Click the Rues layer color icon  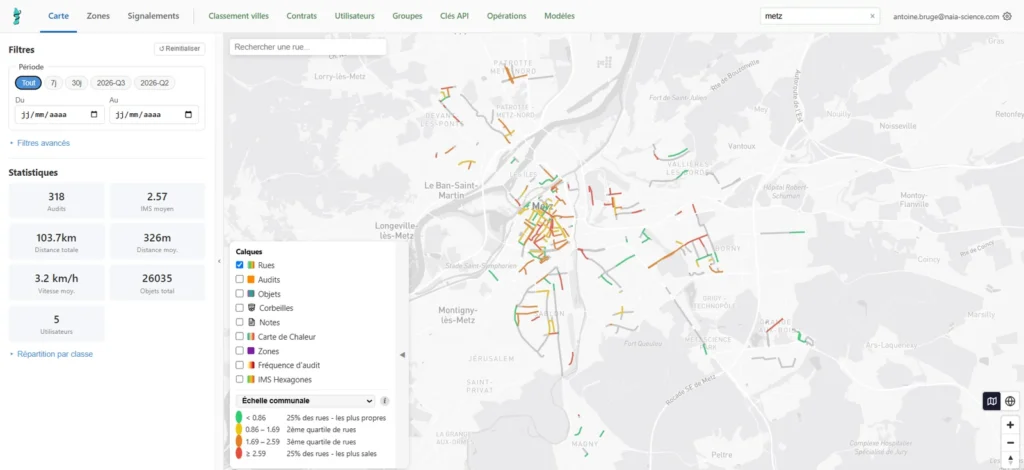point(251,265)
